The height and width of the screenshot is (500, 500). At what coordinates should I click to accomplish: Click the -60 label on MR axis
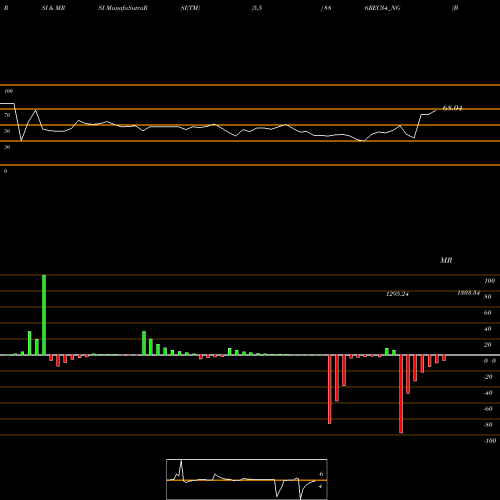click(x=488, y=409)
